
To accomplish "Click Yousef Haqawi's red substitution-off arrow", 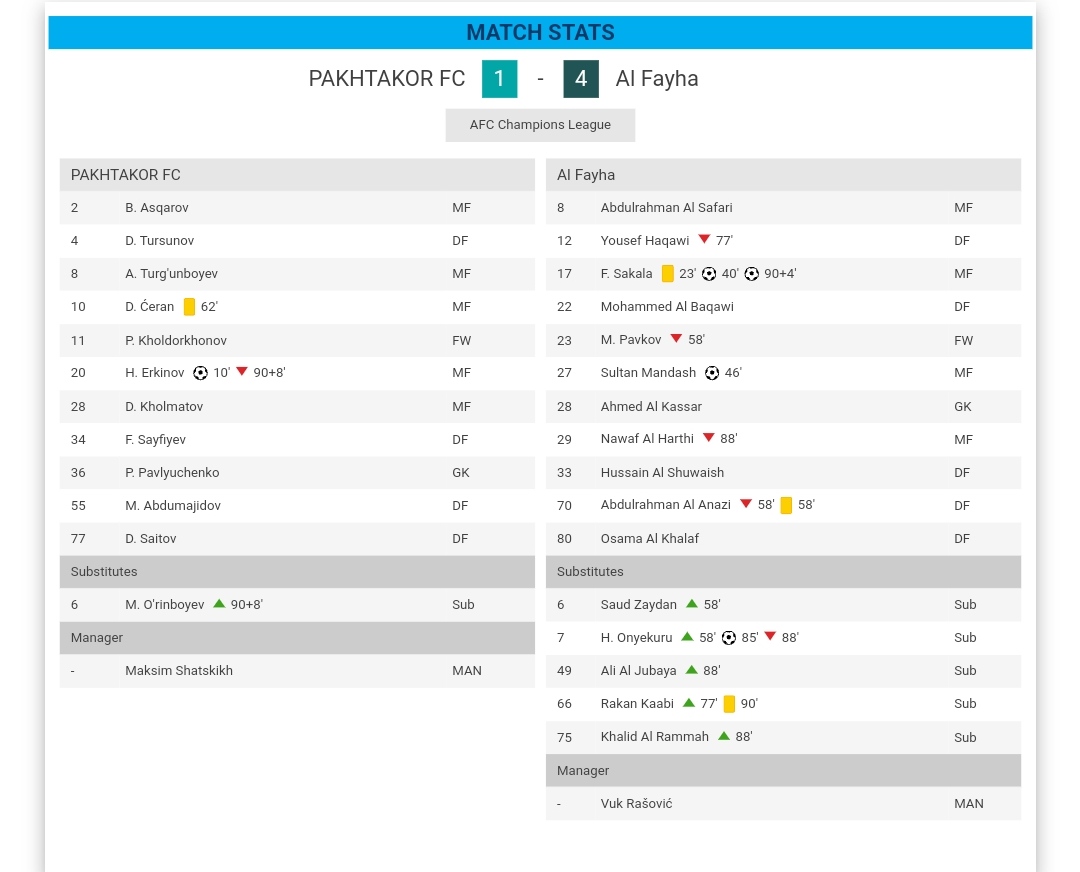I will pyautogui.click(x=704, y=240).
